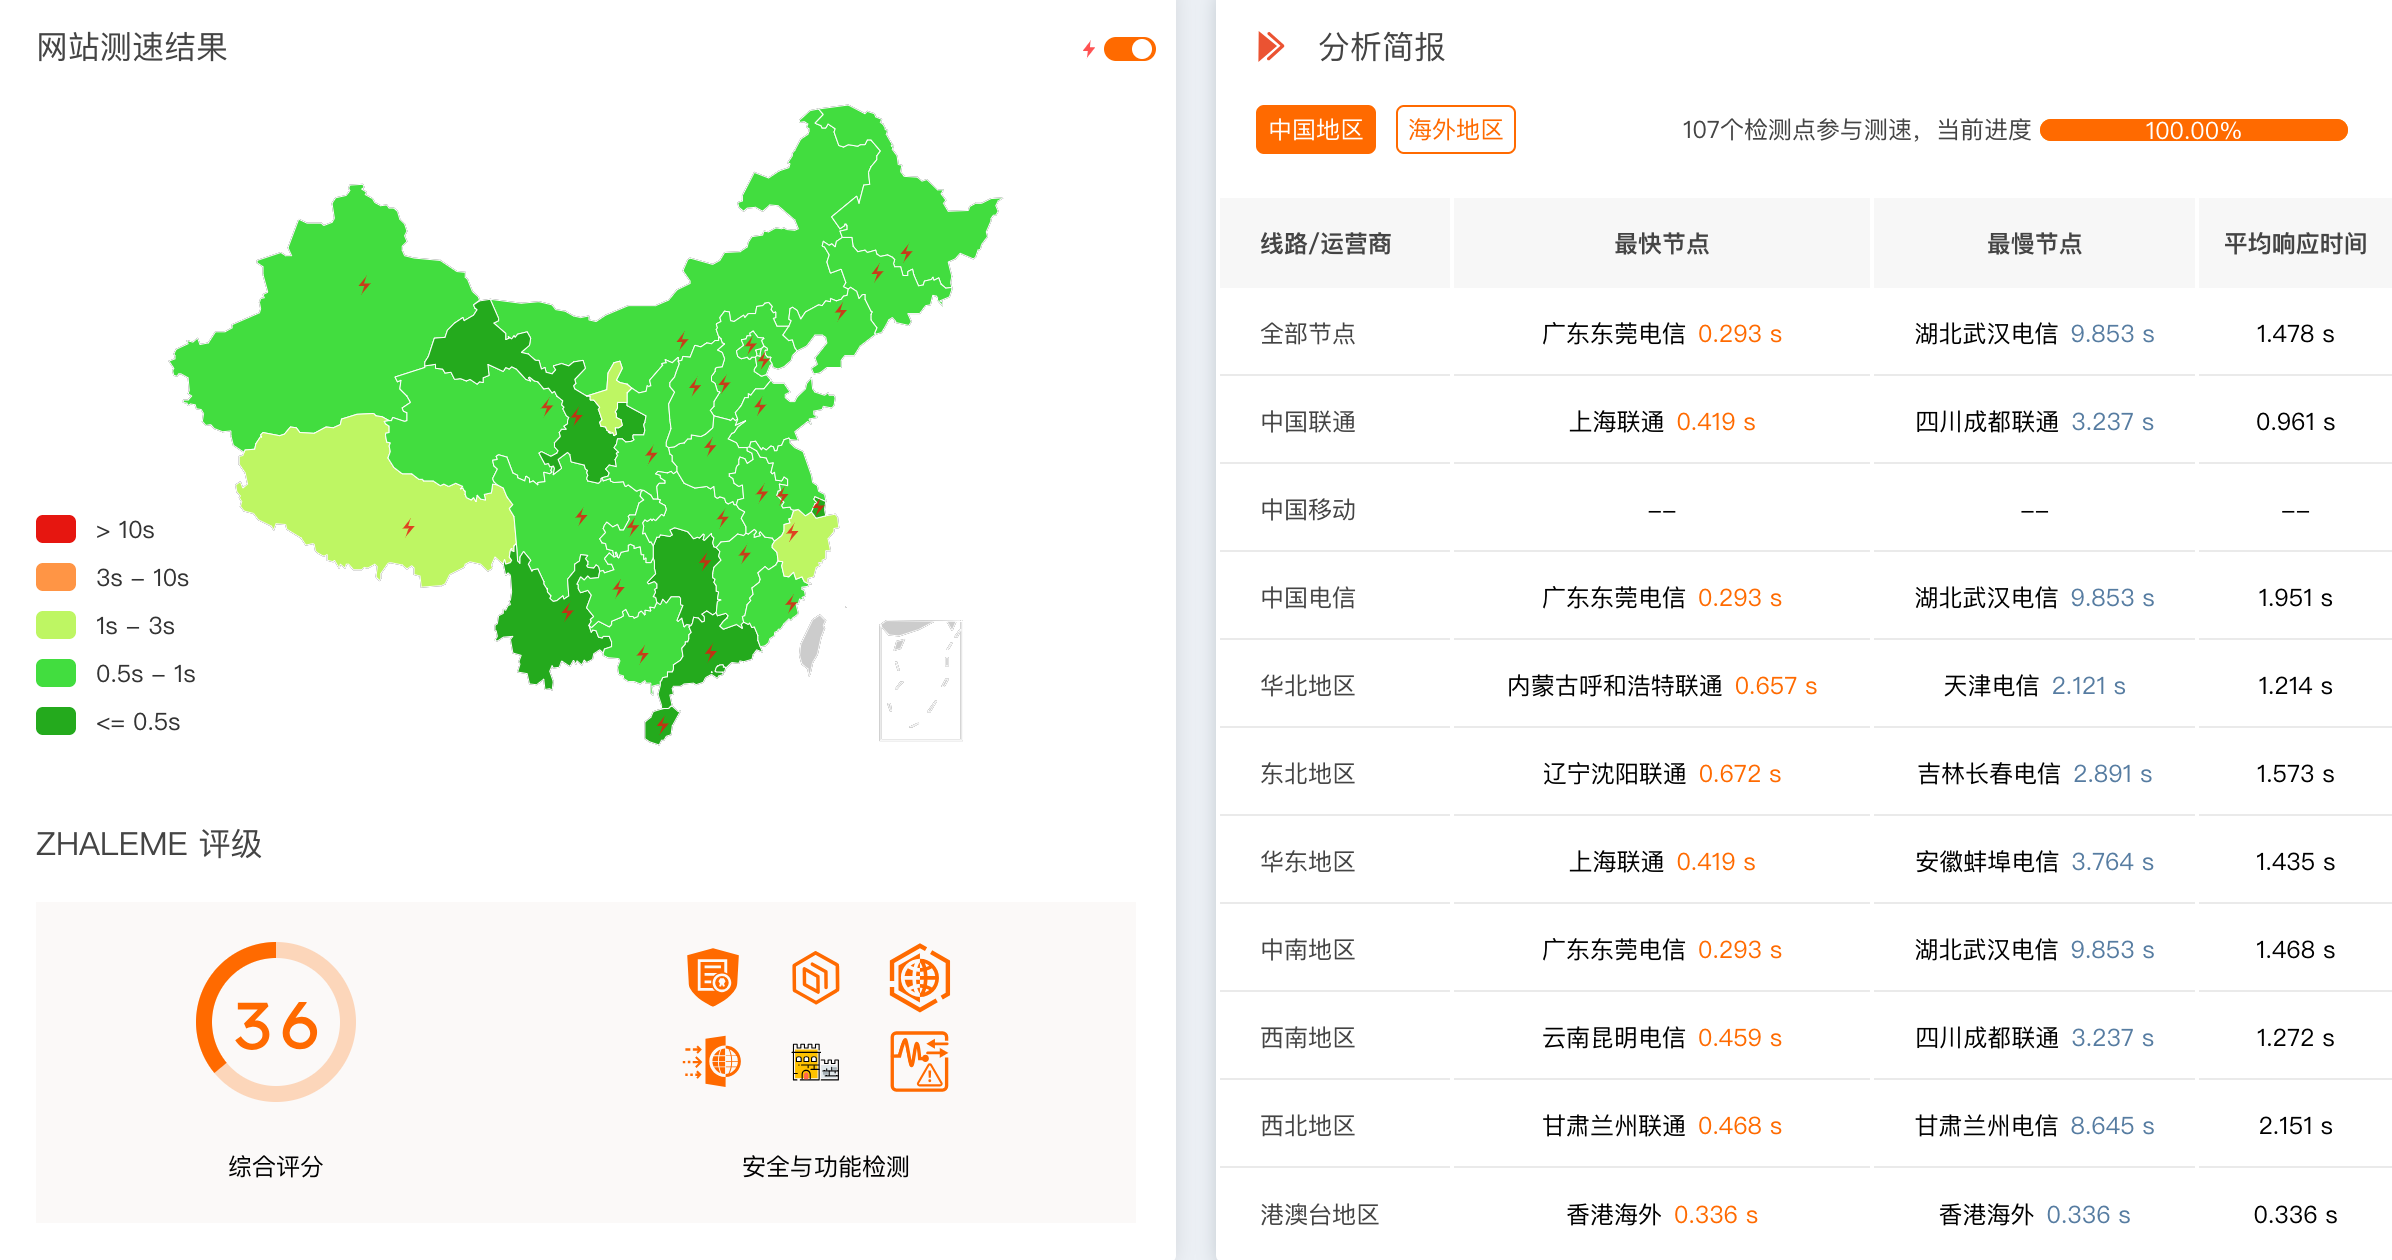This screenshot has height=1260, width=2392.
Task: Click the globe with incoming arrows icon
Action: [x=713, y=1061]
